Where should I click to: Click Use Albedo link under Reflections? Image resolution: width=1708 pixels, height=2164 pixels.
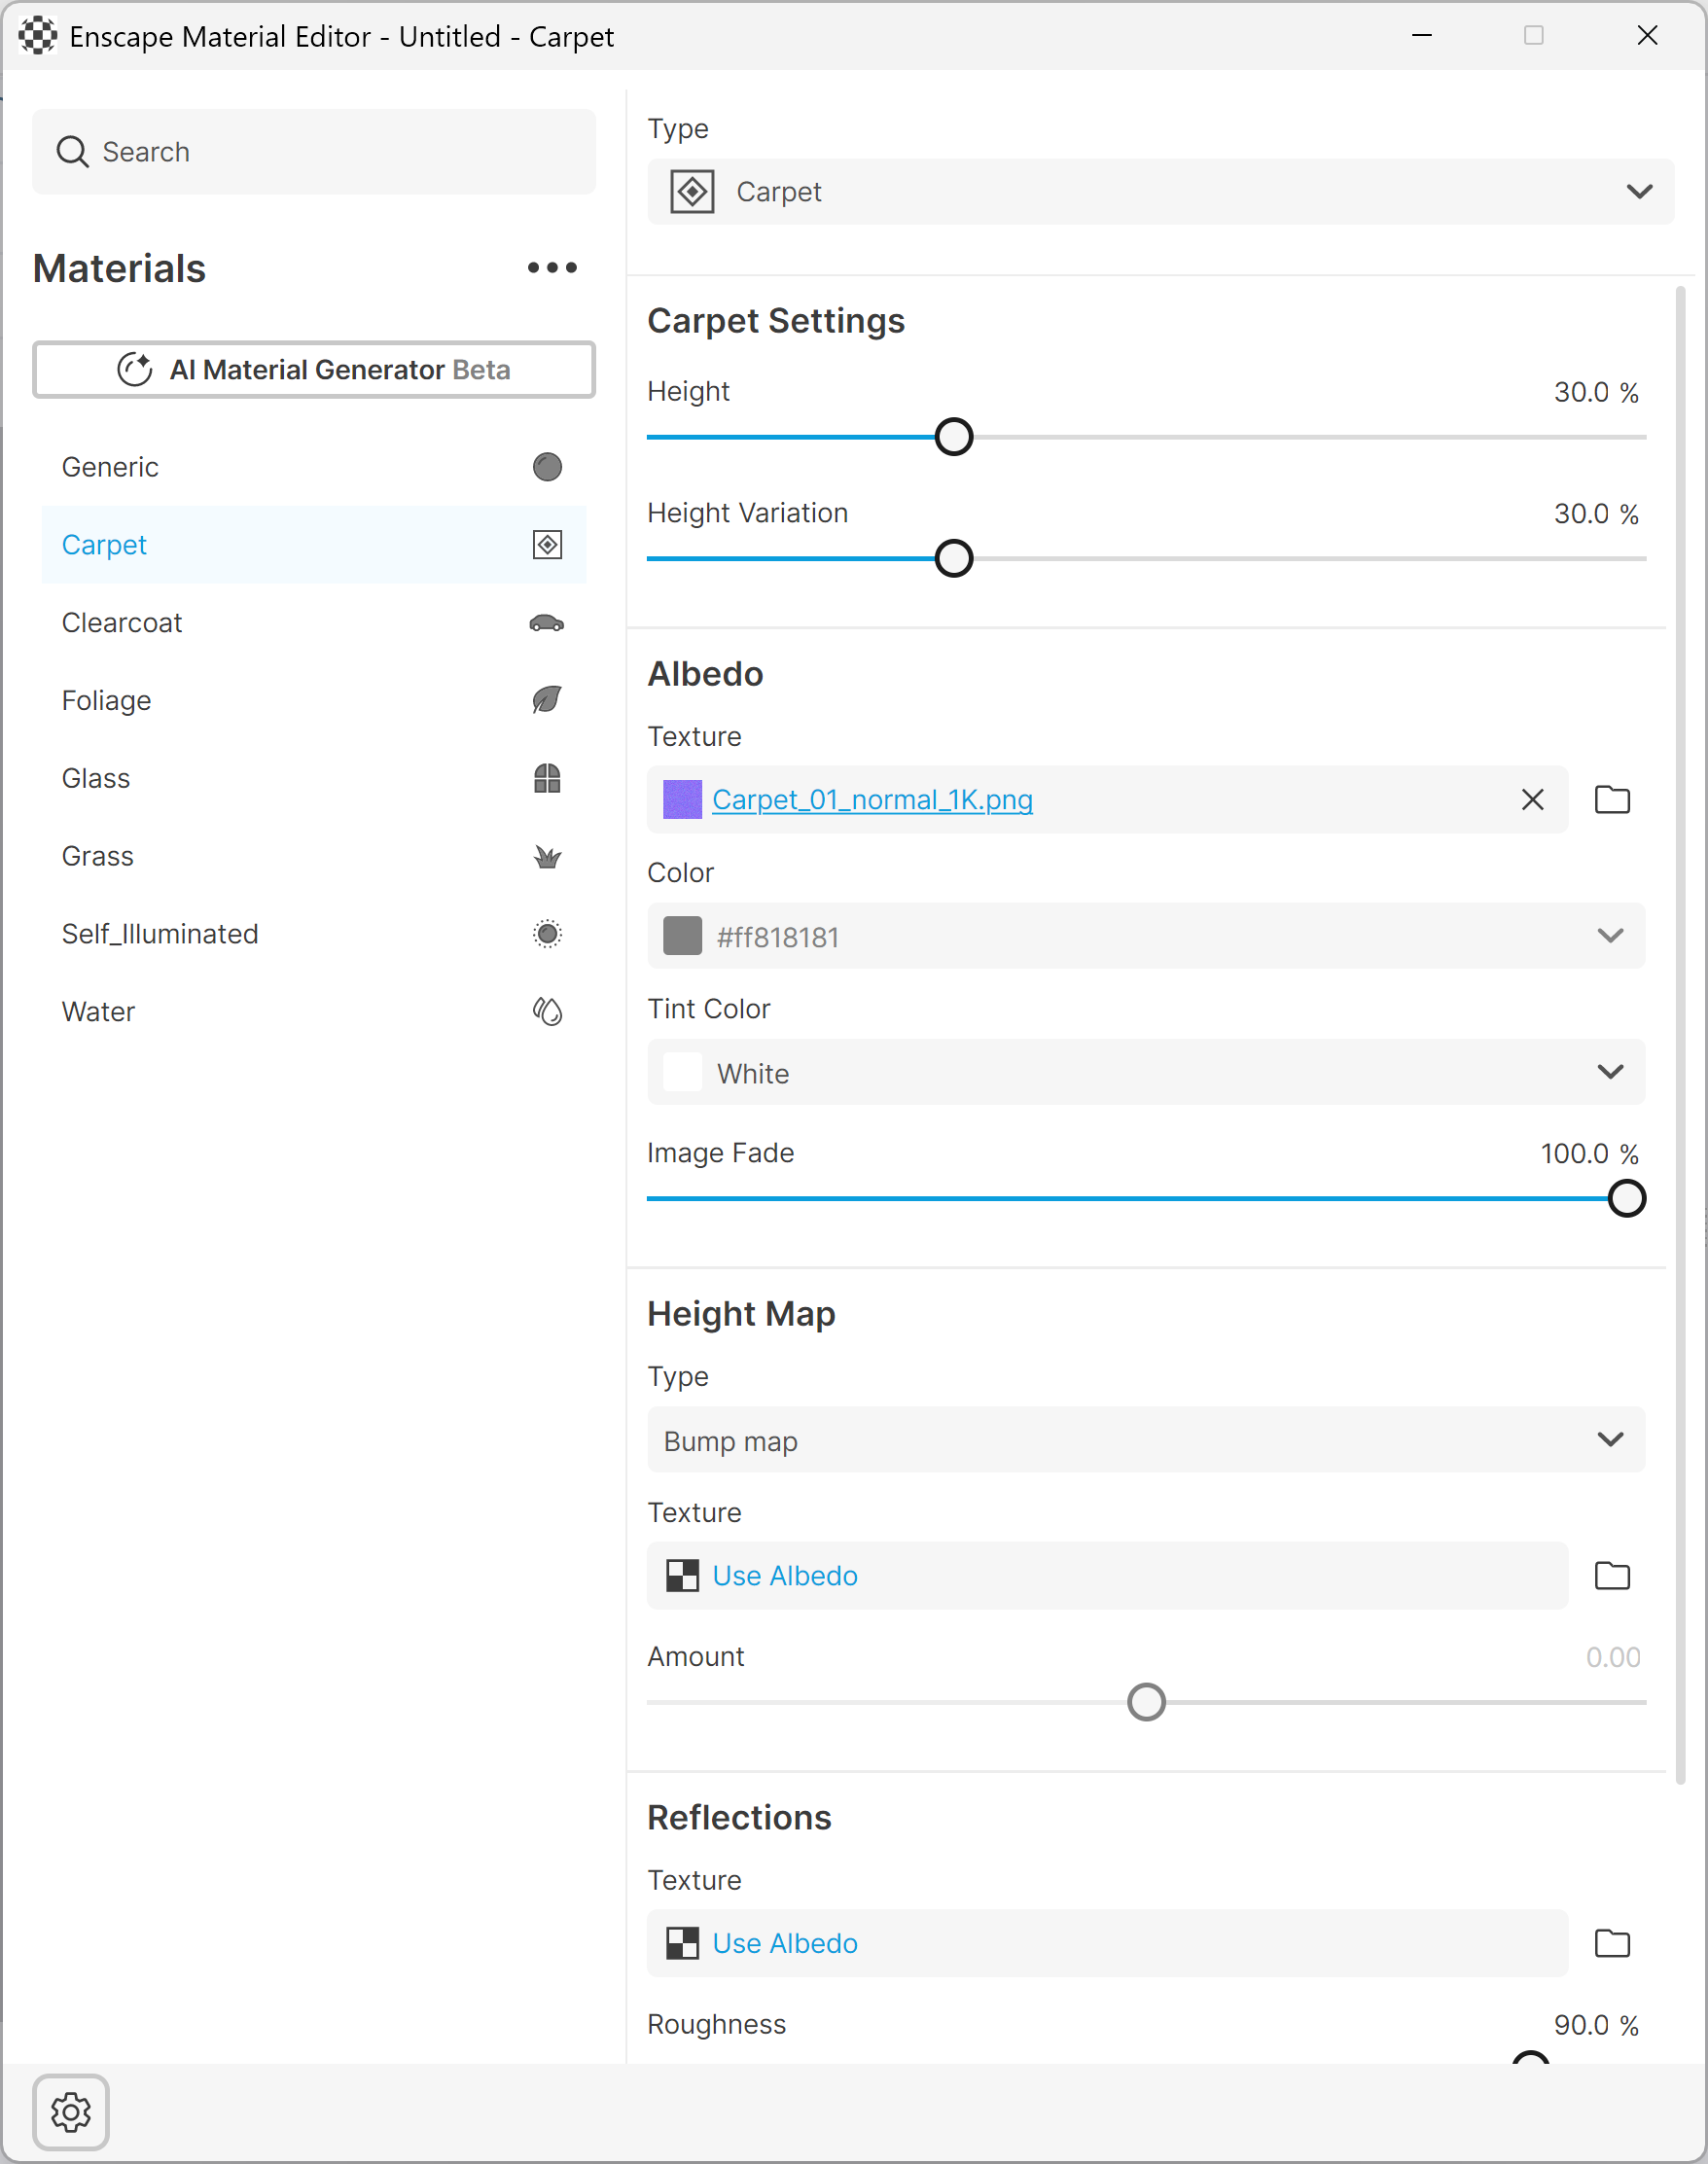point(785,1944)
